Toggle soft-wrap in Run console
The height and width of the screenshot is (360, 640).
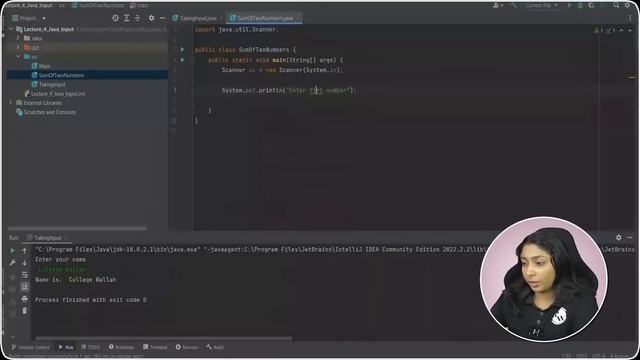point(24,275)
